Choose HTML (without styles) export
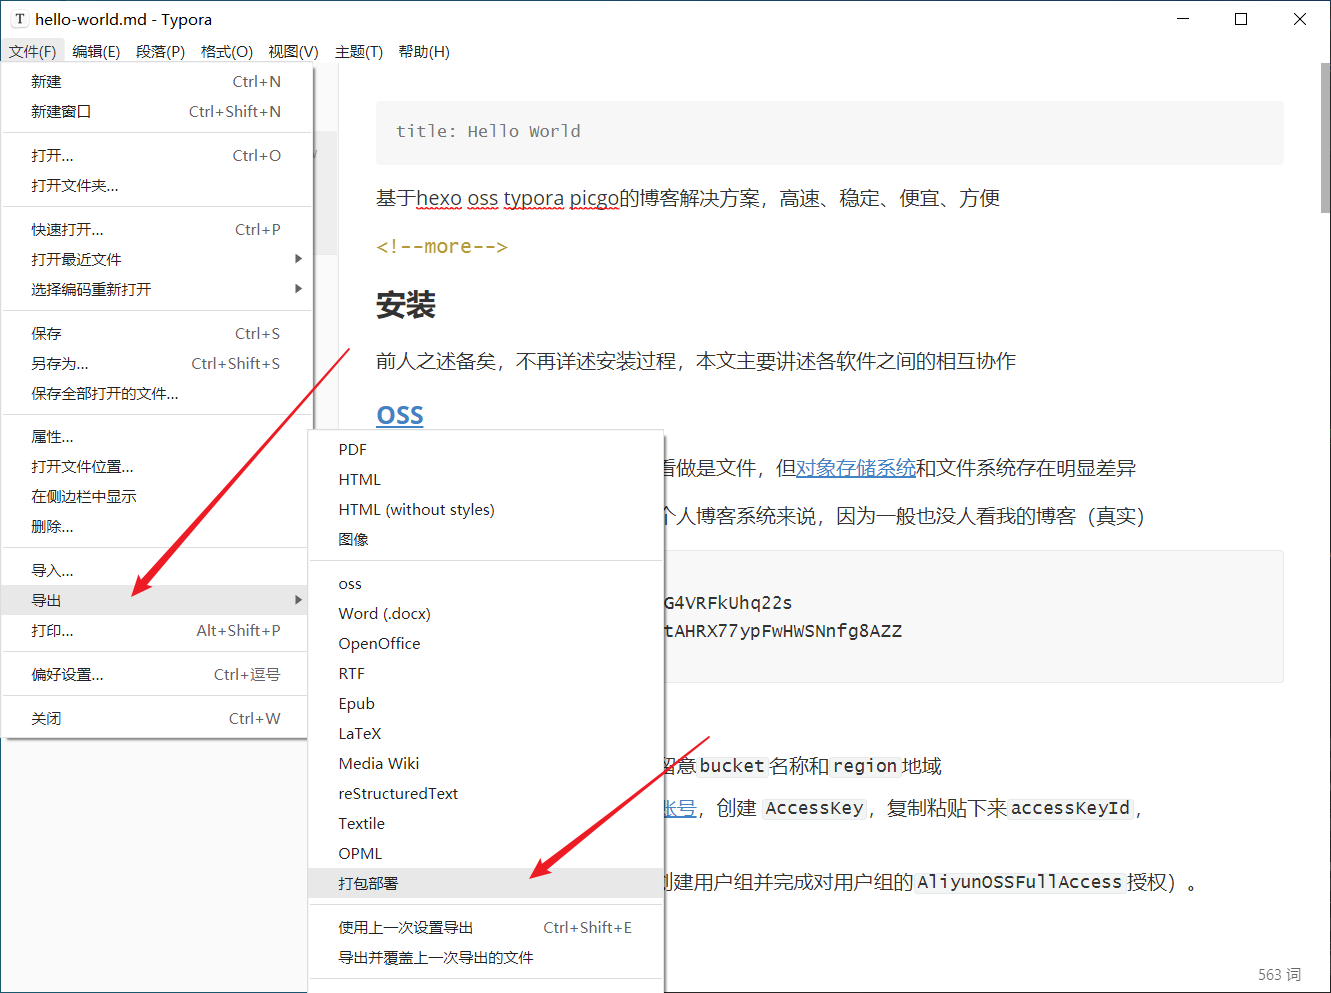The height and width of the screenshot is (993, 1331). pos(416,510)
